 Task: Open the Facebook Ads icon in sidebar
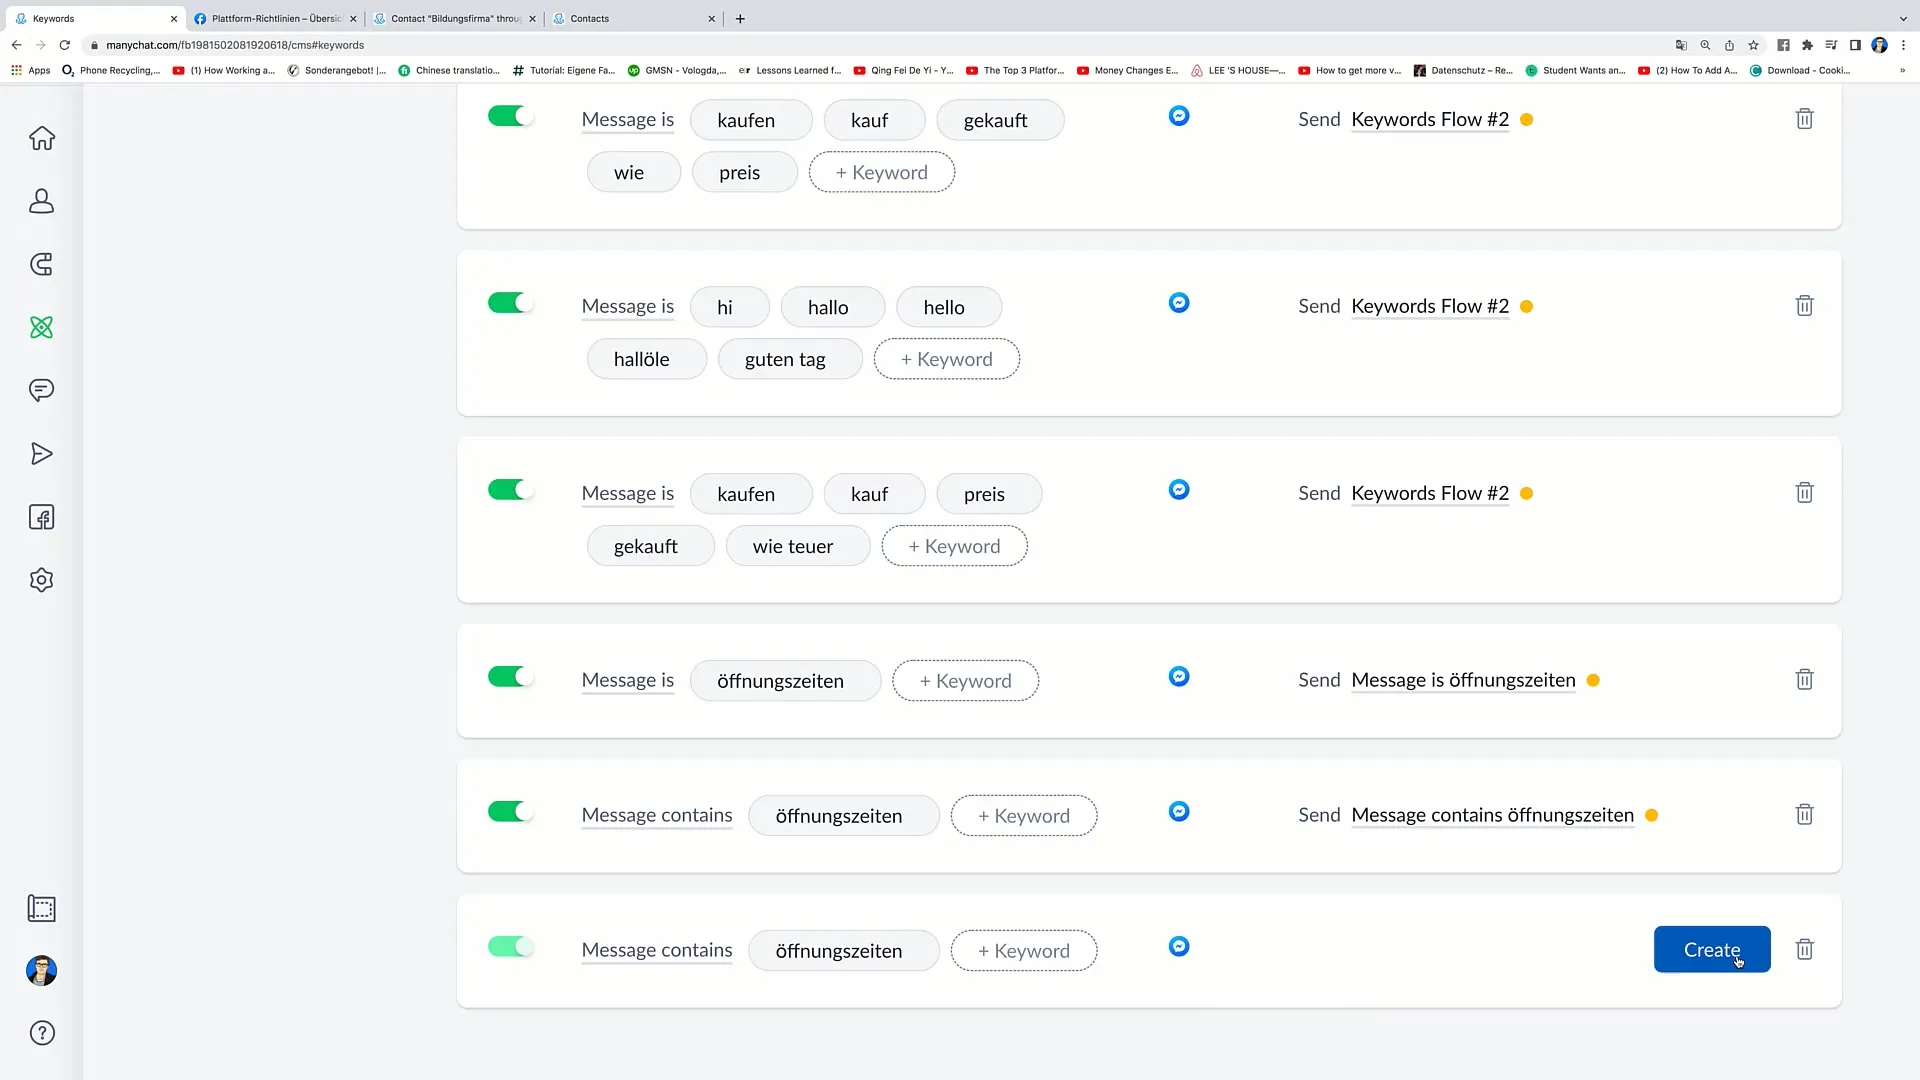(41, 517)
